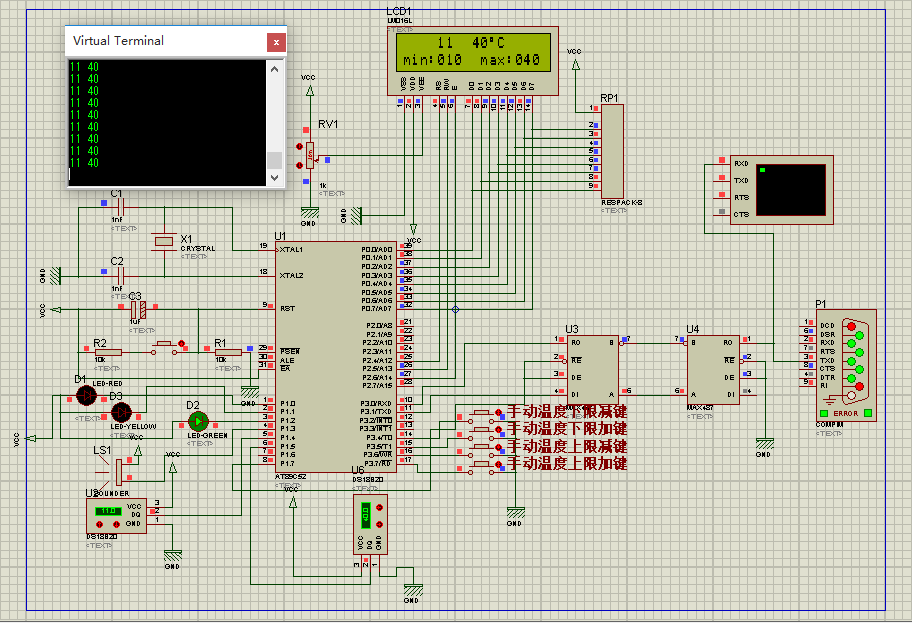Viewport: 912px width, 623px height.
Task: Select the virtual terminal instrument with RXD/TXD pins
Action: coord(782,190)
